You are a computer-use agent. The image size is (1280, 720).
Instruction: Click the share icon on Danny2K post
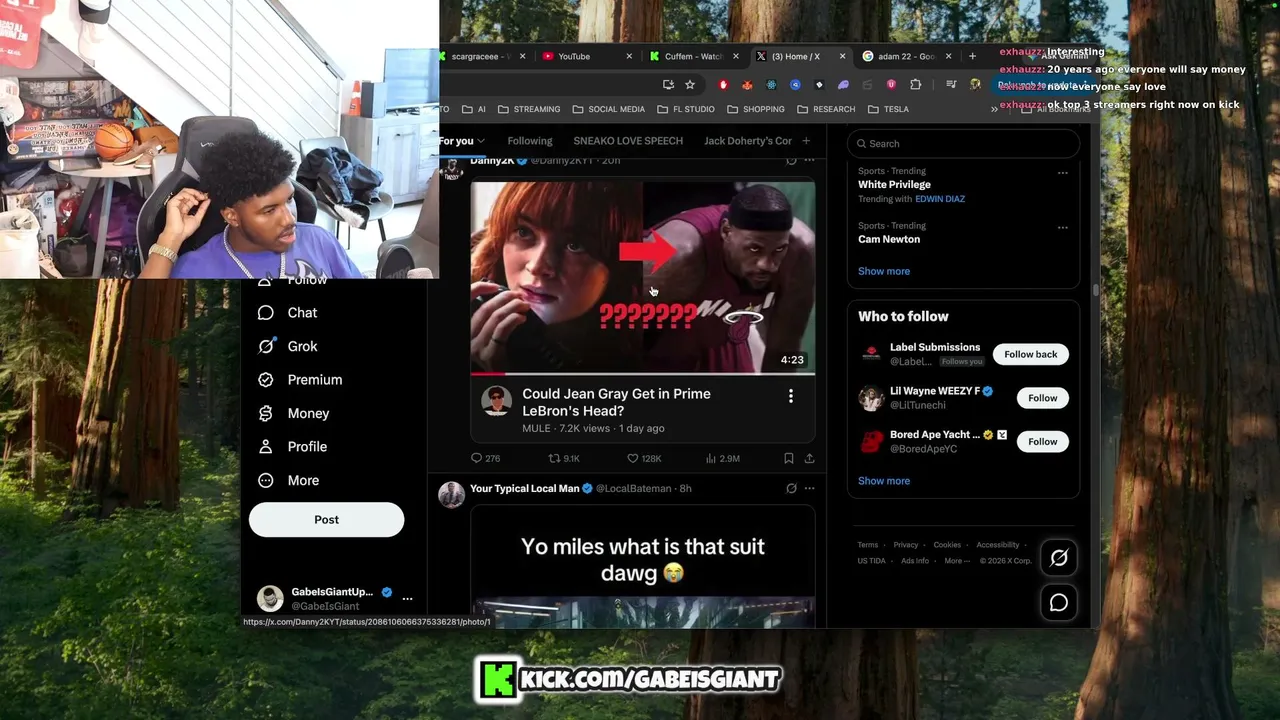click(x=809, y=458)
